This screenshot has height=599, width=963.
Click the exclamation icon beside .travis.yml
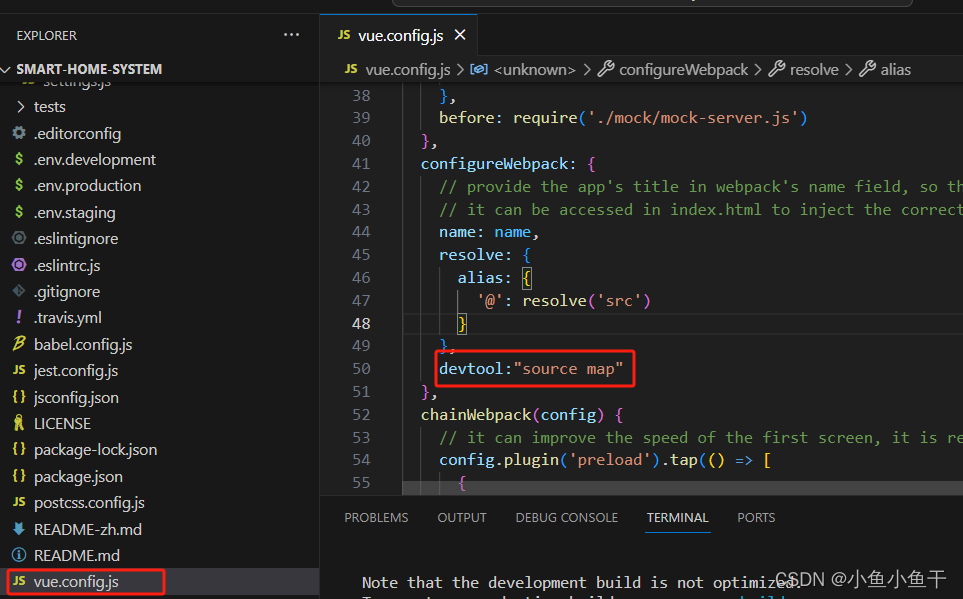pyautogui.click(x=19, y=317)
